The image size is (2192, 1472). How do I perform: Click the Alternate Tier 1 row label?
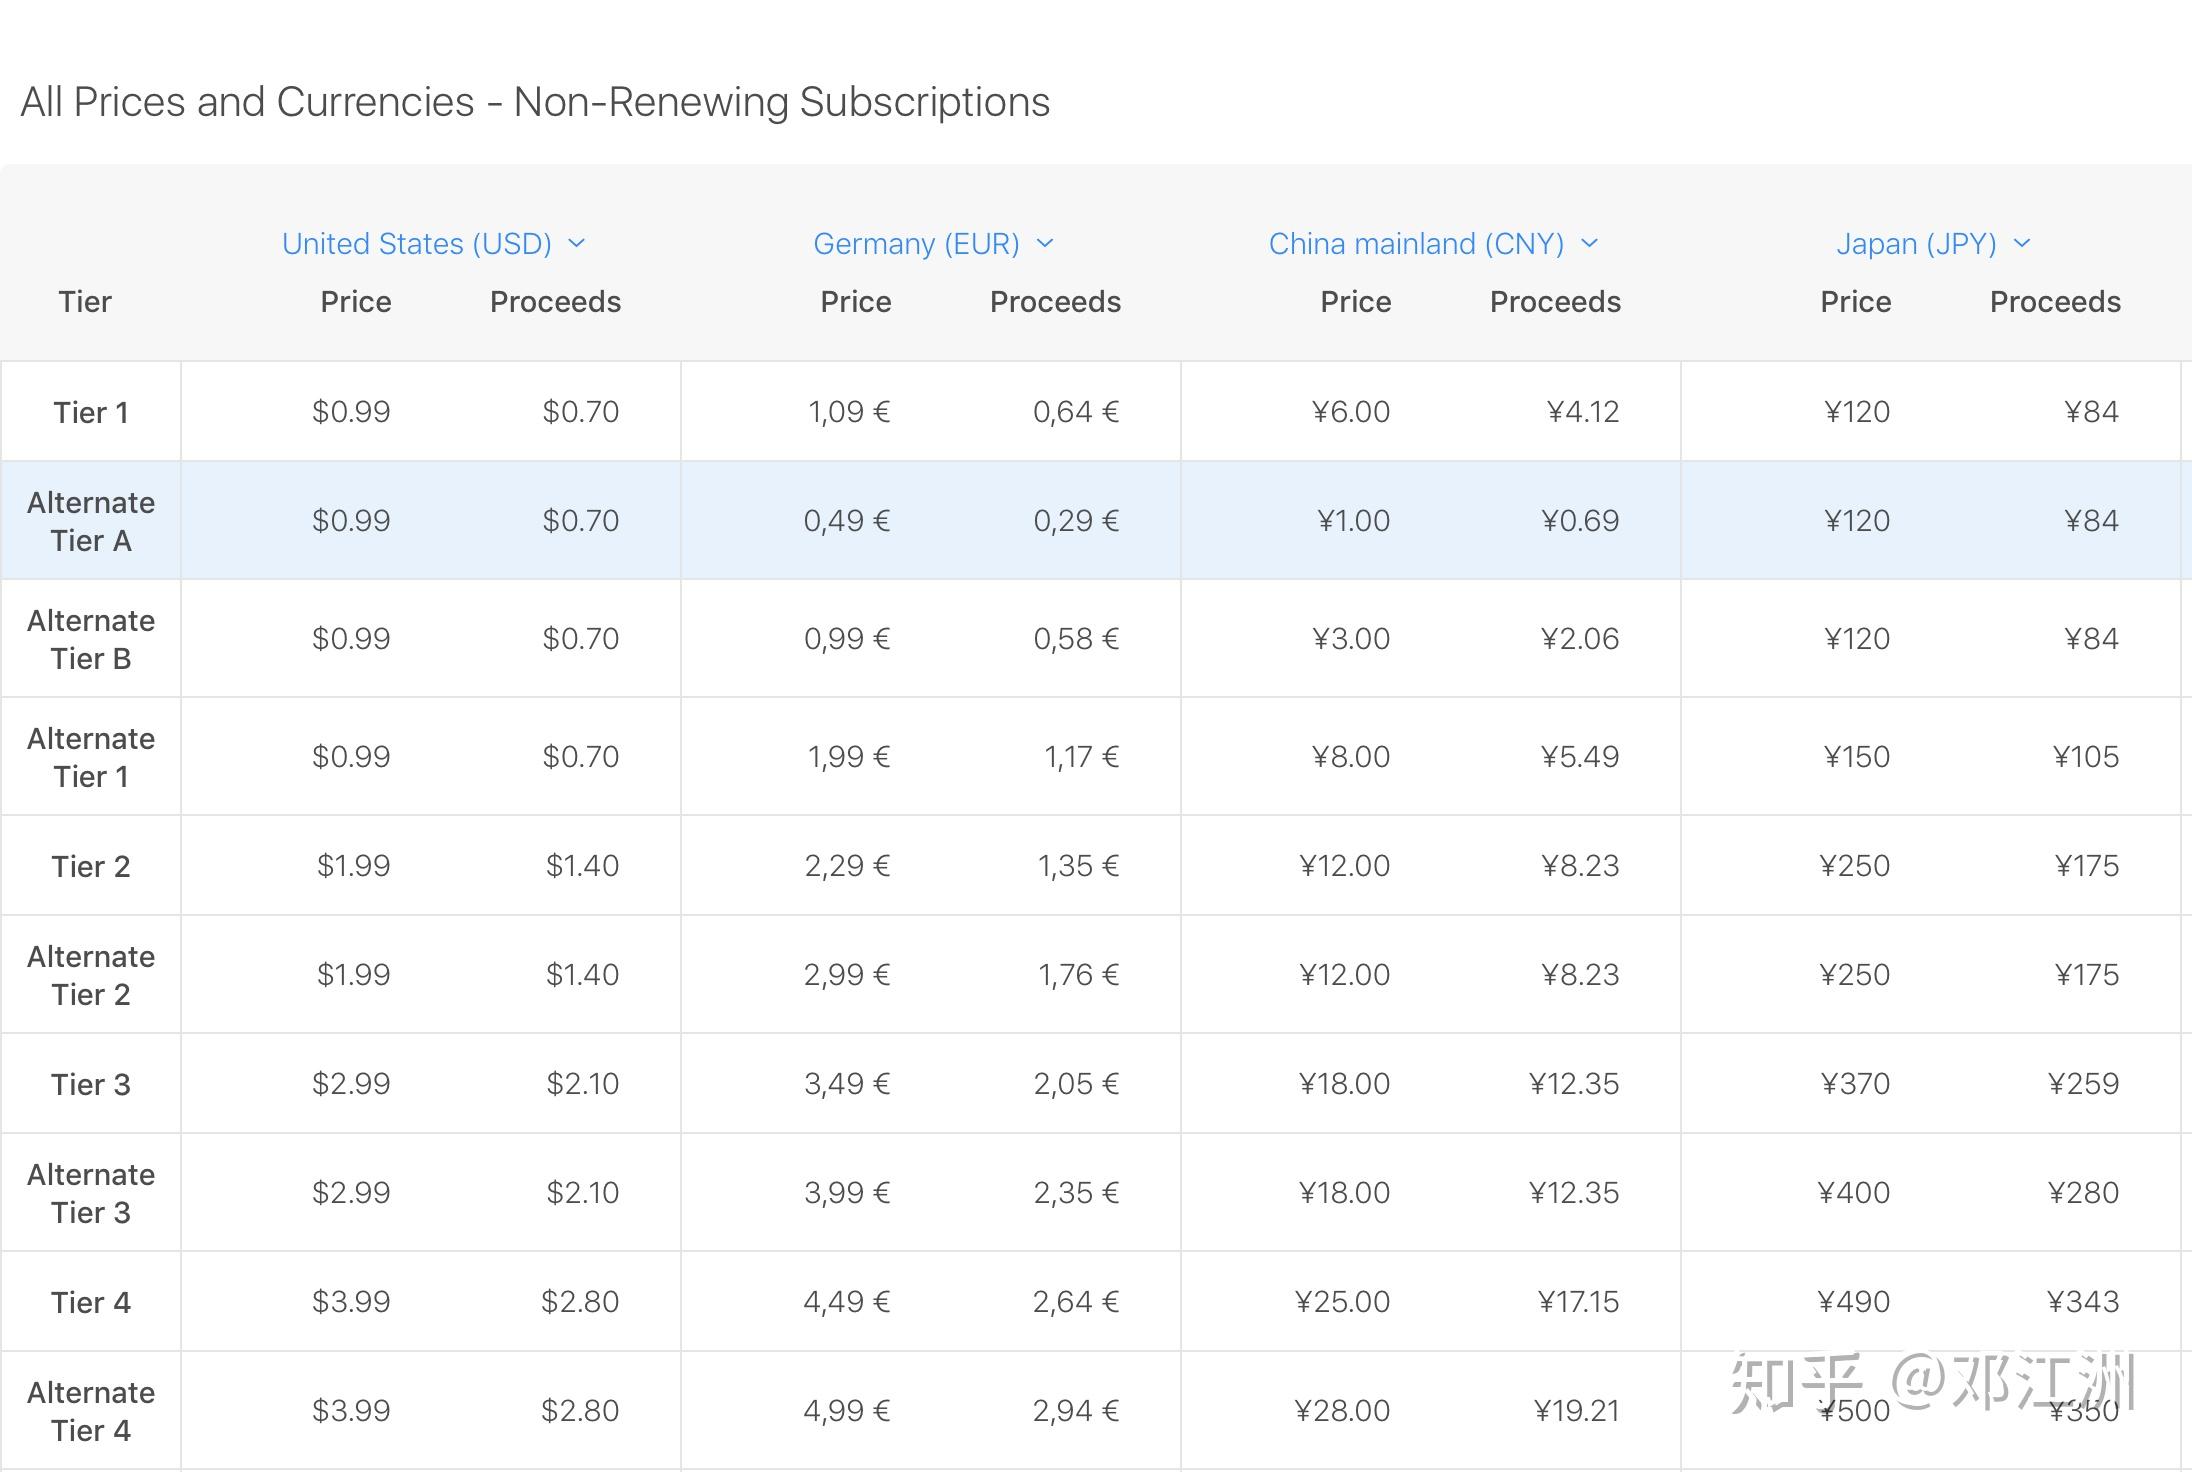point(91,757)
